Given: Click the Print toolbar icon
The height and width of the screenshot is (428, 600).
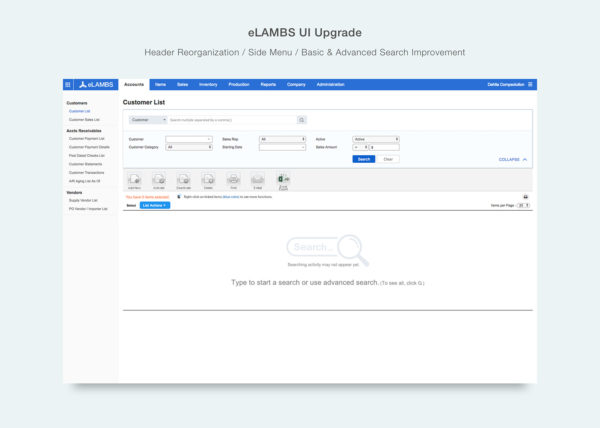Looking at the screenshot, I should pos(233,181).
